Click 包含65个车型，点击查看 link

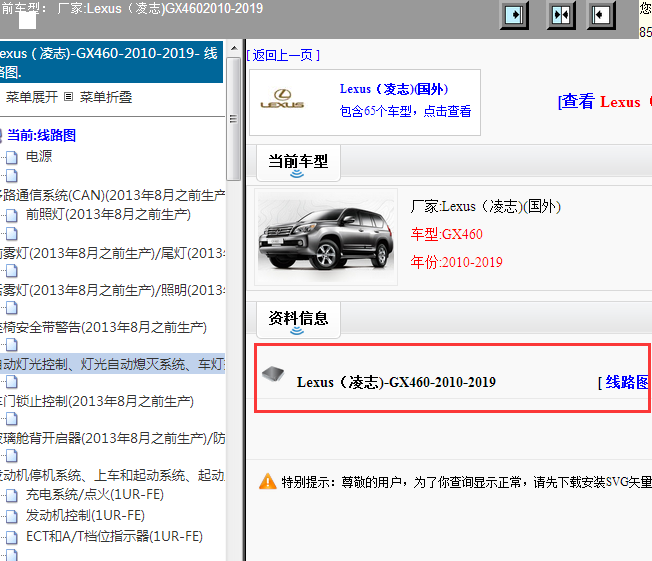(x=405, y=111)
